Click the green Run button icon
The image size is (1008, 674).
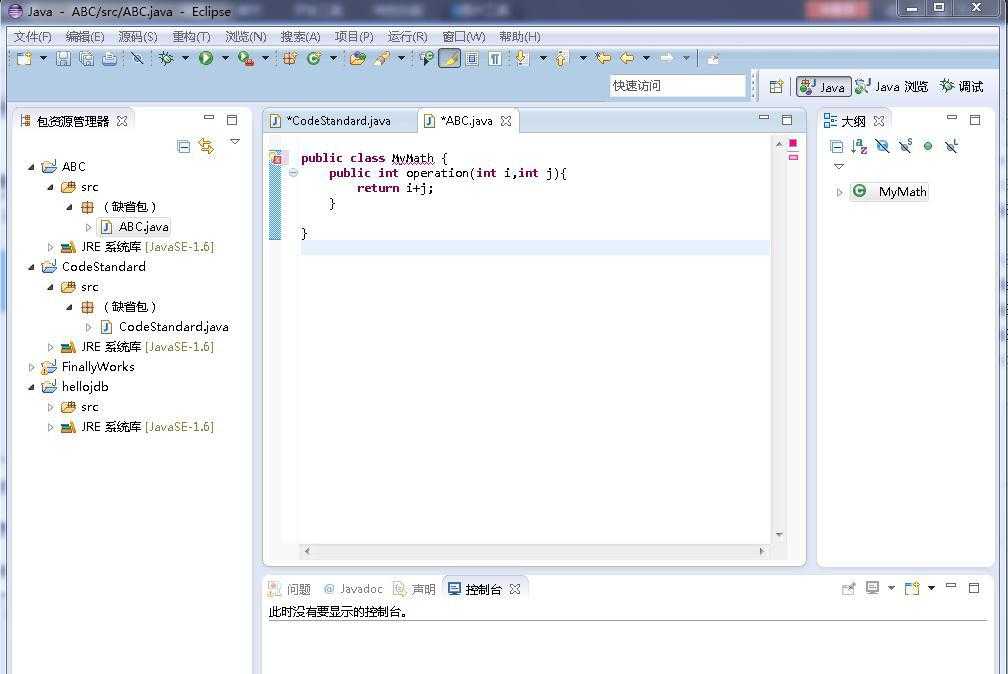pos(206,59)
